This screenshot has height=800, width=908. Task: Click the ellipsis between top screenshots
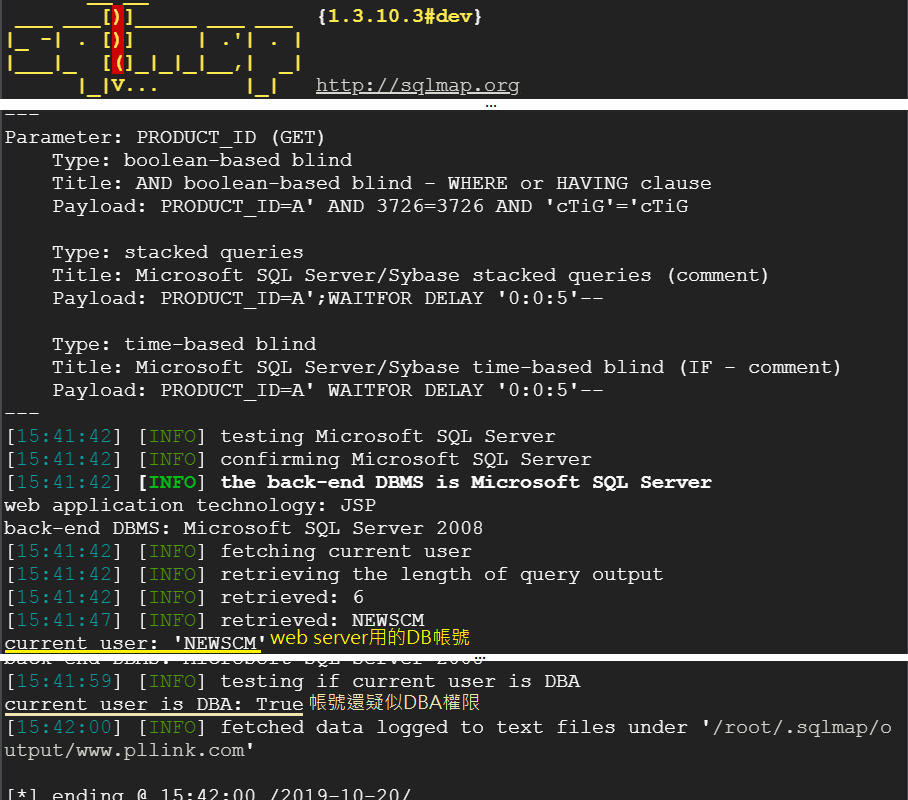pyautogui.click(x=491, y=106)
